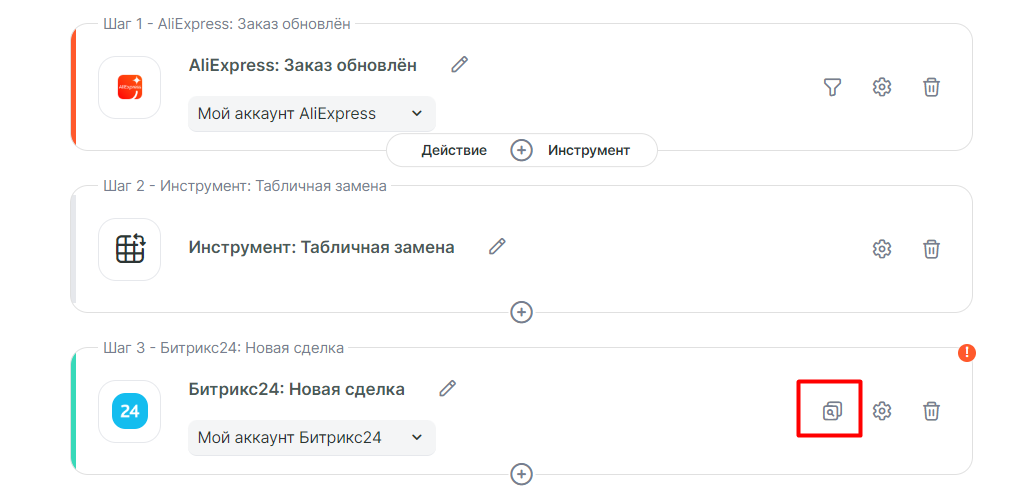1022x497 pixels.
Task: Open settings gear of AliExpress step
Action: (881, 87)
